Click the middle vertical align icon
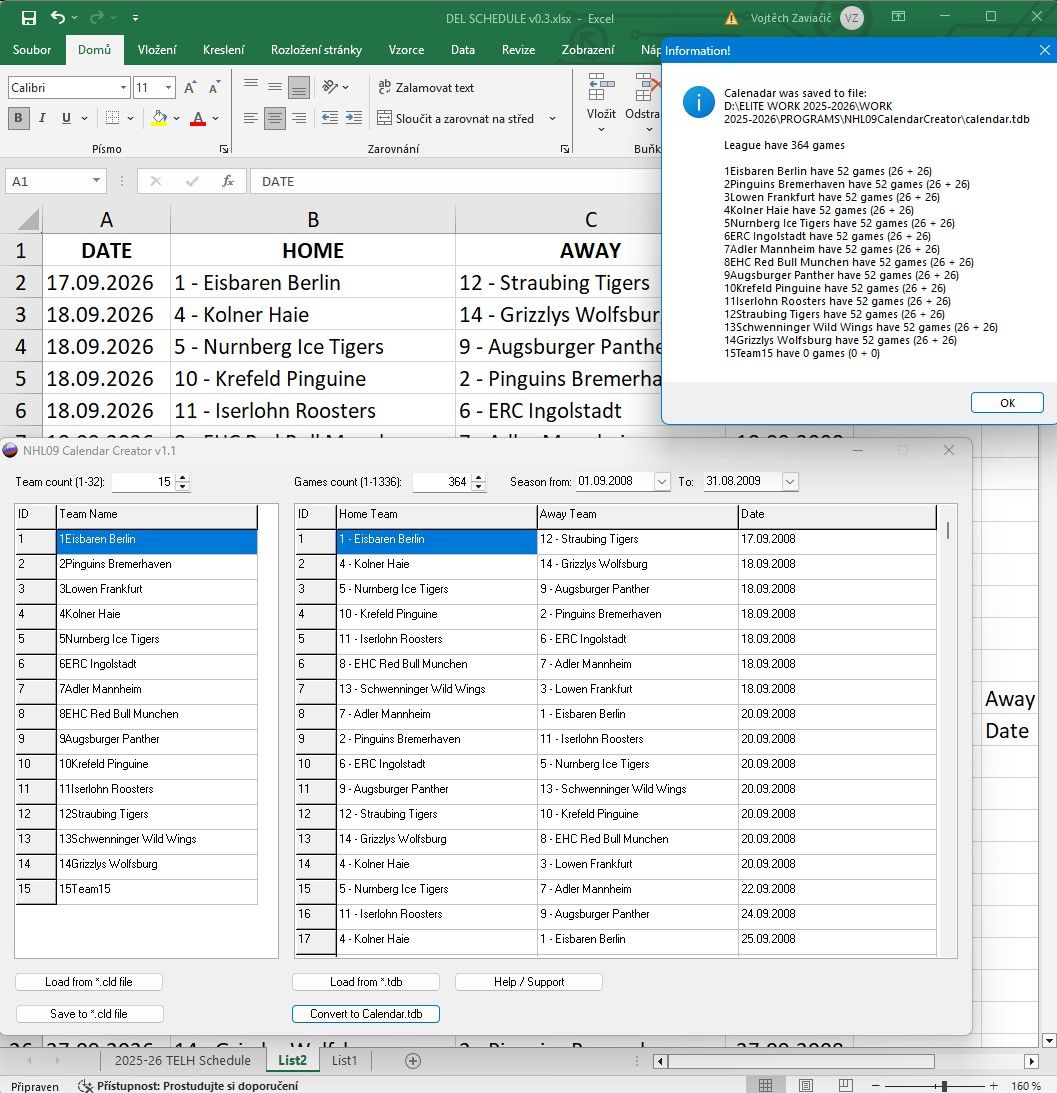The height and width of the screenshot is (1093, 1057). pyautogui.click(x=275, y=87)
